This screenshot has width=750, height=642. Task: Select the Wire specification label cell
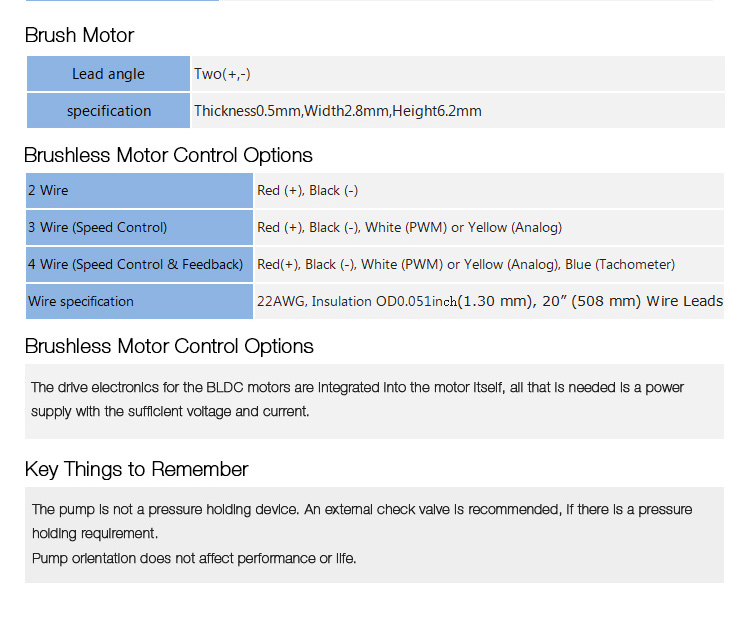(x=139, y=301)
